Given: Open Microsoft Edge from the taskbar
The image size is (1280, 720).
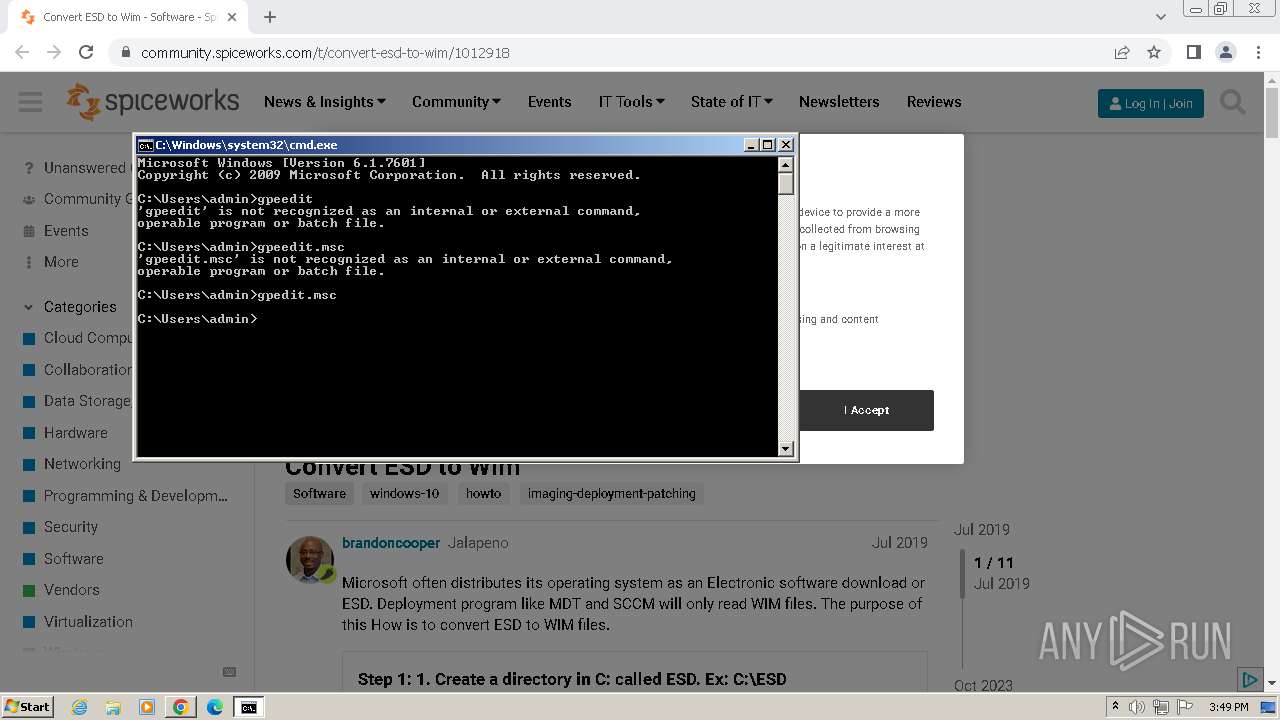Looking at the screenshot, I should point(215,707).
